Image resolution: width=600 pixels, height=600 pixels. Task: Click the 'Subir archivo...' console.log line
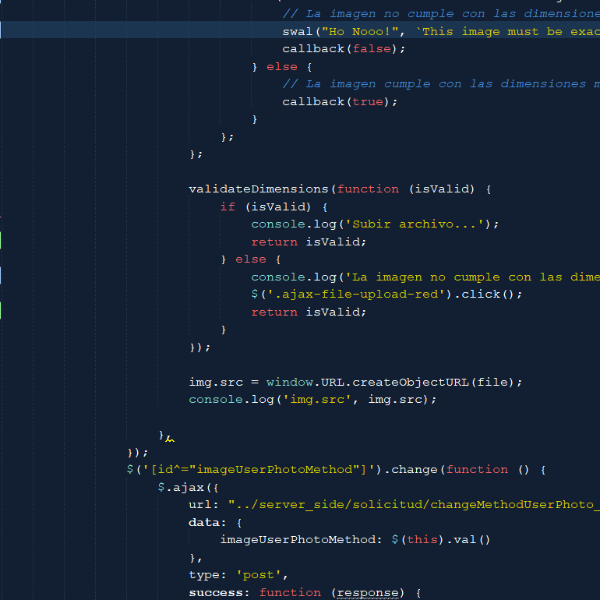tap(375, 224)
